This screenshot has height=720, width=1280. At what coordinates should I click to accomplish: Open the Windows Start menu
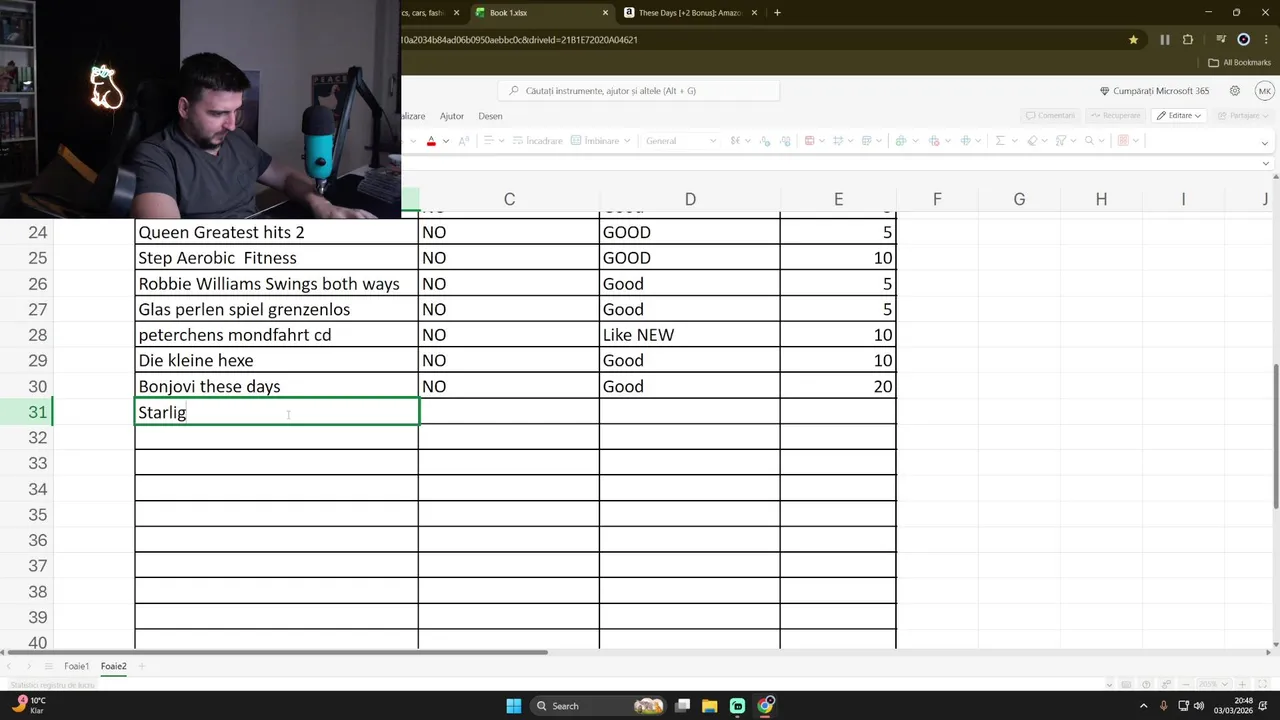point(513,706)
